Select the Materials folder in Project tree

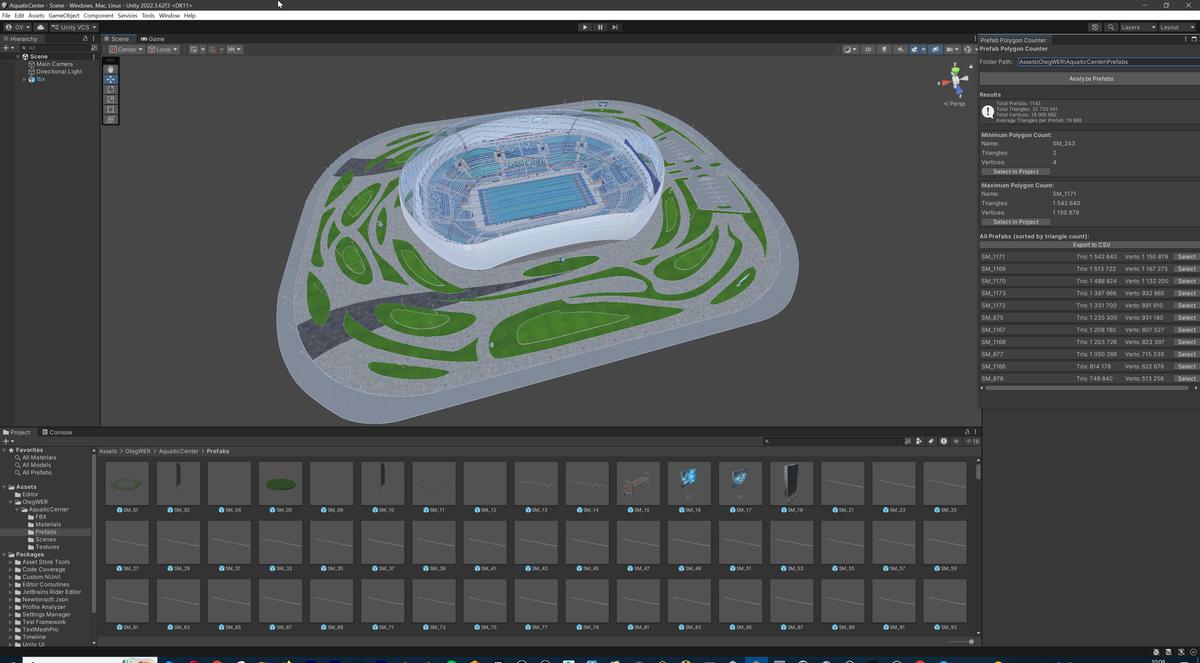48,525
